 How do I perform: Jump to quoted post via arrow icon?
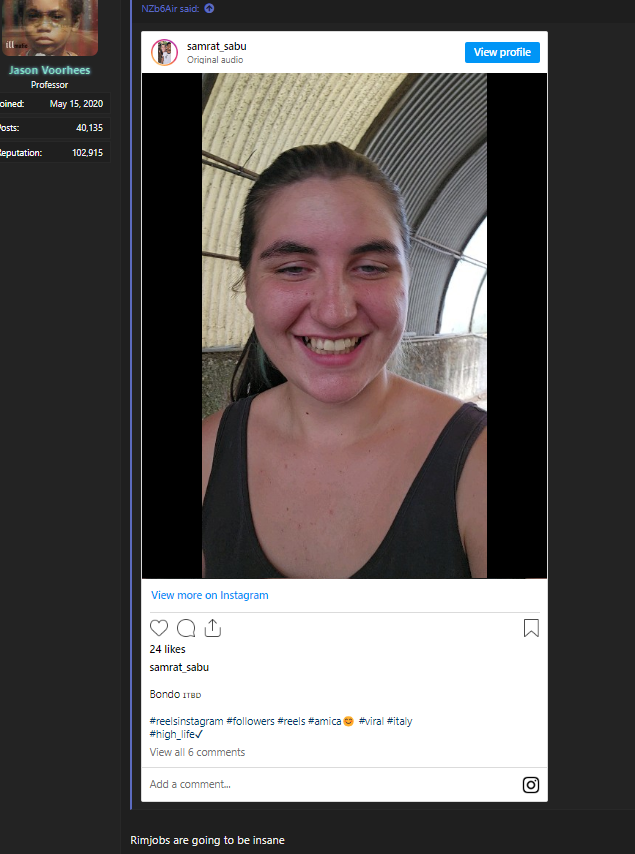point(209,8)
